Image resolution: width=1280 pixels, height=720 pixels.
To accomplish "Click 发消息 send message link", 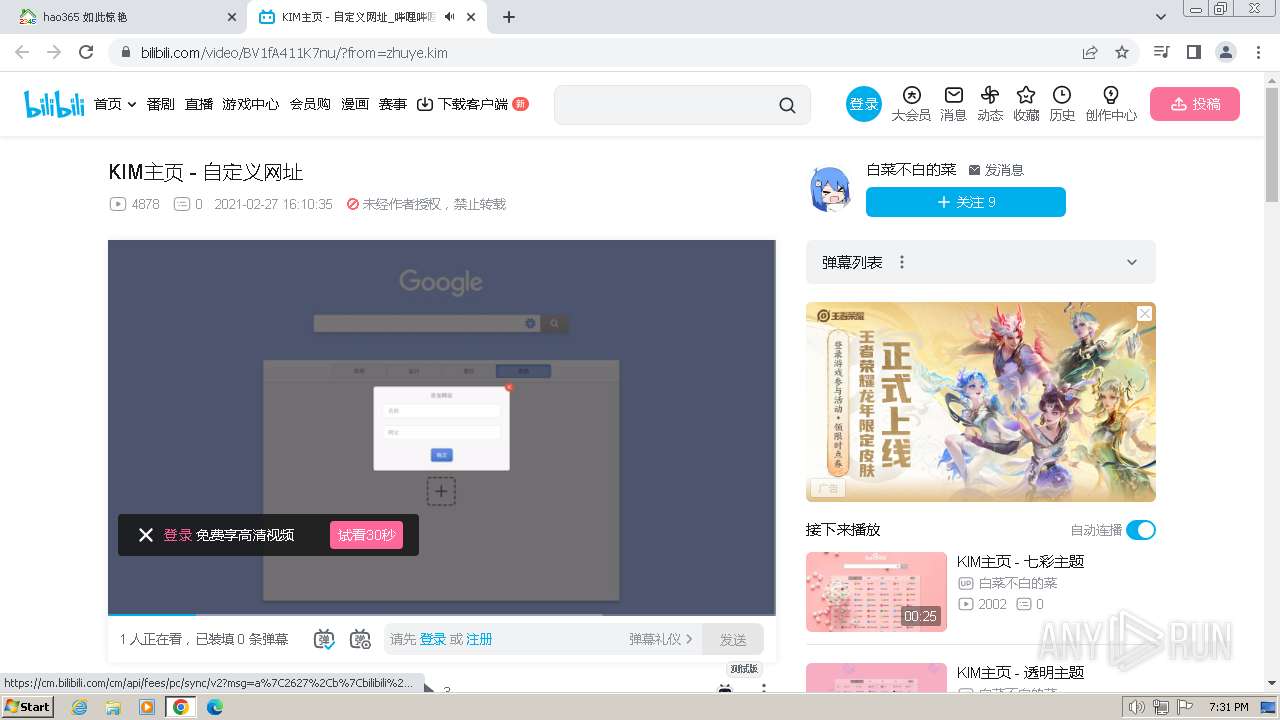I will tap(996, 170).
